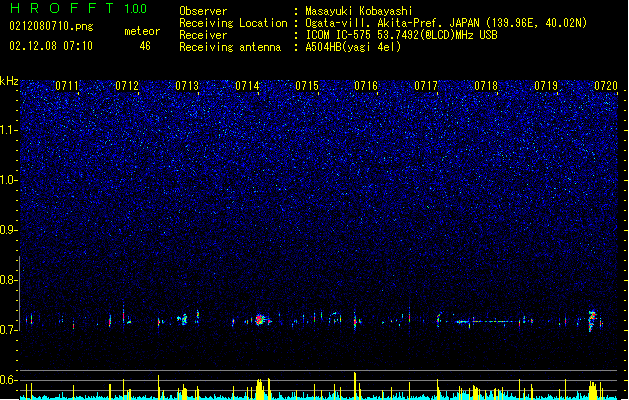
Task: Click the HROFFT 1.0.0 title text
Action: point(79,8)
